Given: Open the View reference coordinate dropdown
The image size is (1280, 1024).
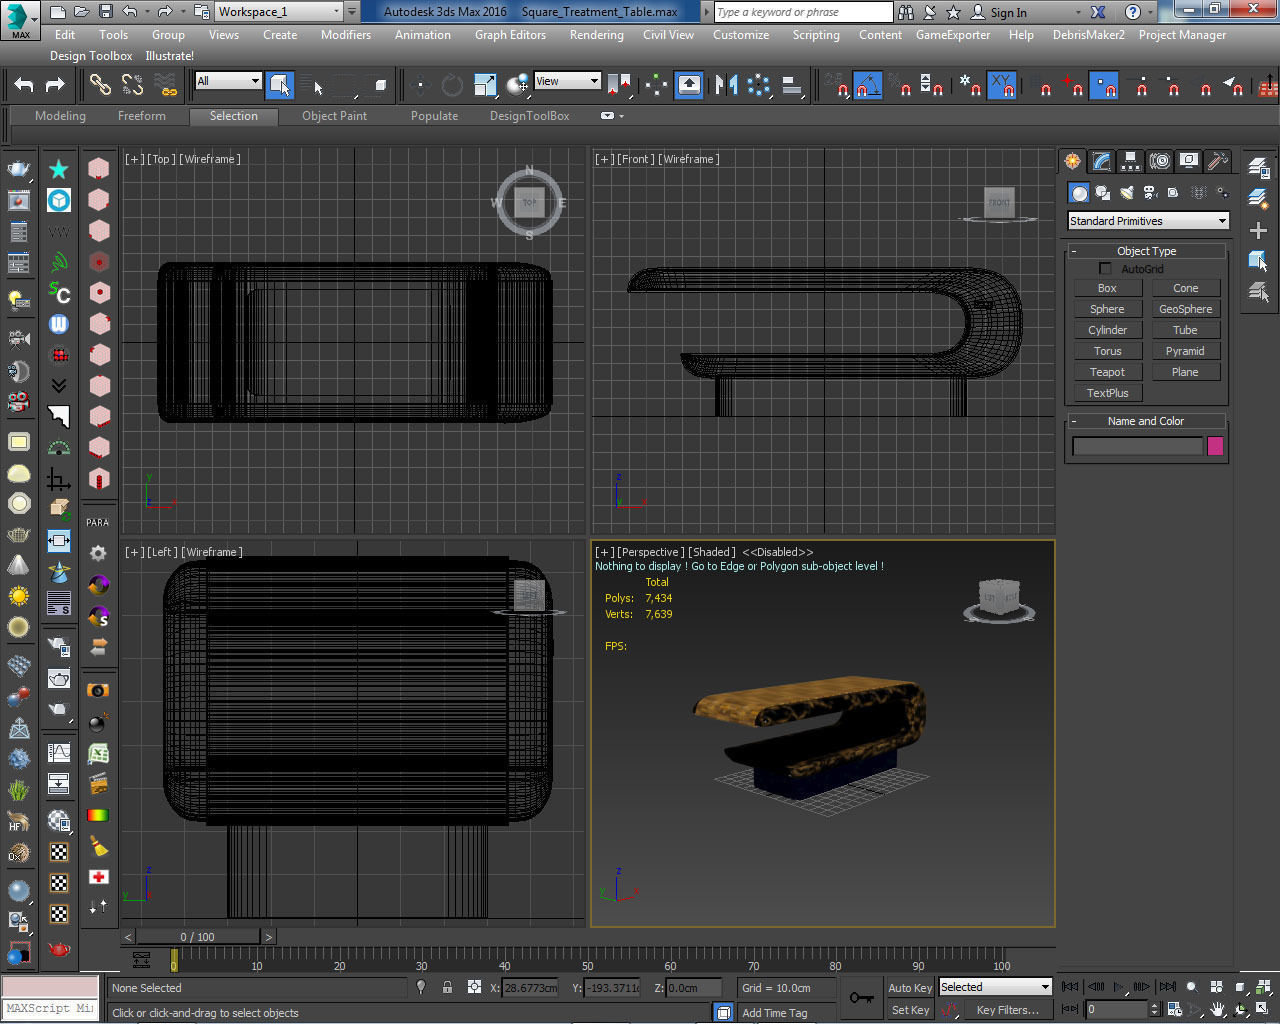Looking at the screenshot, I should [567, 81].
